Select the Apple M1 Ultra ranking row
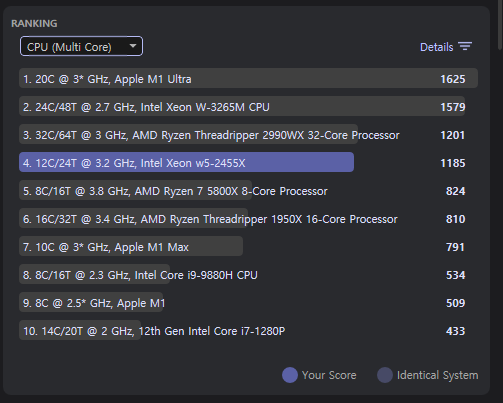 (x=248, y=79)
